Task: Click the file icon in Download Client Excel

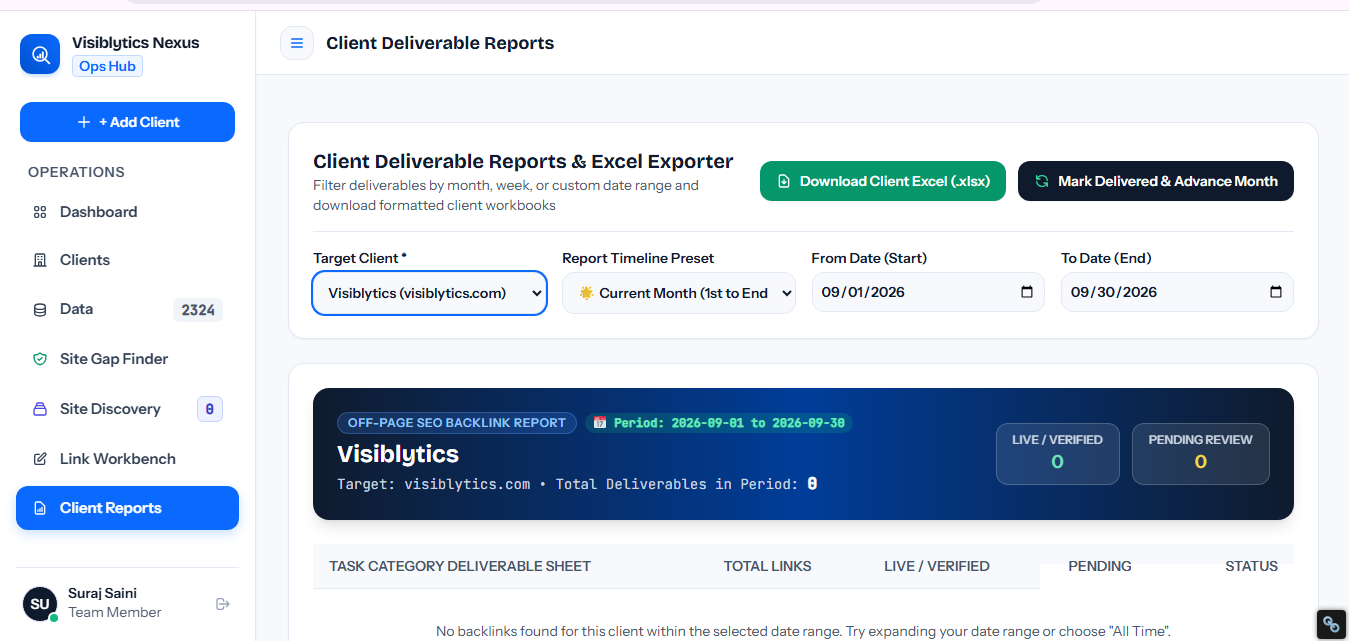Action: pyautogui.click(x=783, y=181)
